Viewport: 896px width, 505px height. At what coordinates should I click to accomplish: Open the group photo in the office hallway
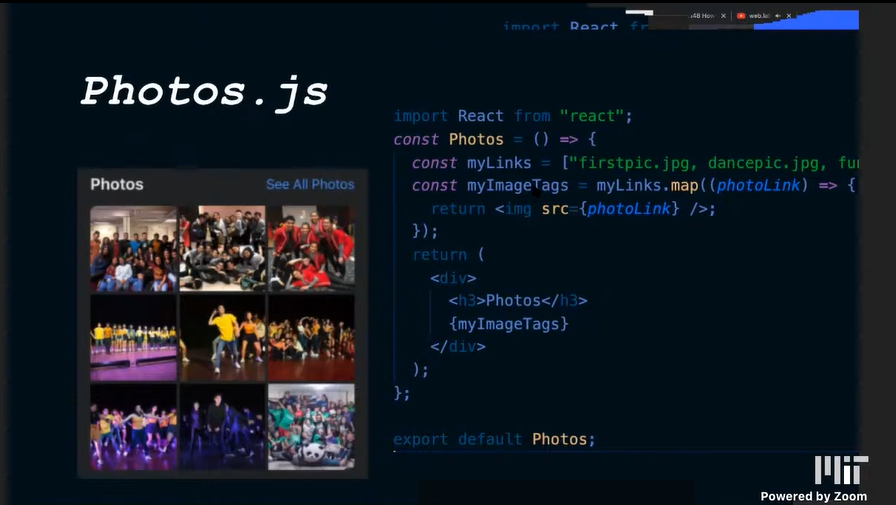click(133, 249)
